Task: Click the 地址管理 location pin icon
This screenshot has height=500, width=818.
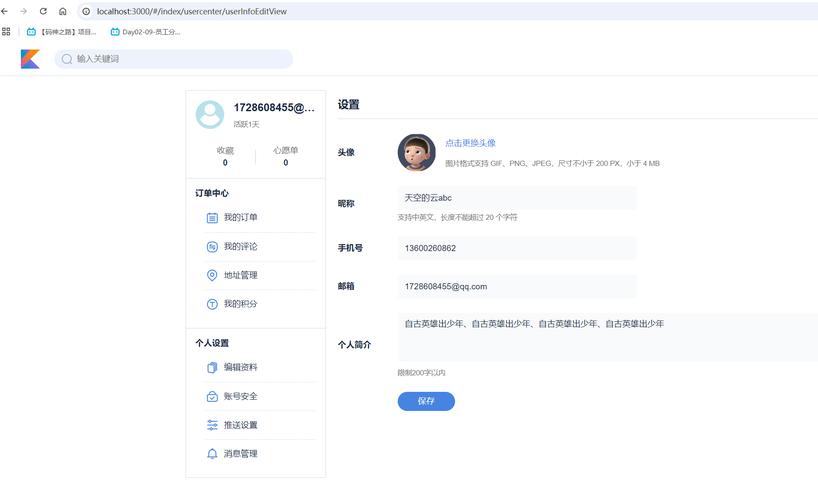Action: click(x=212, y=276)
